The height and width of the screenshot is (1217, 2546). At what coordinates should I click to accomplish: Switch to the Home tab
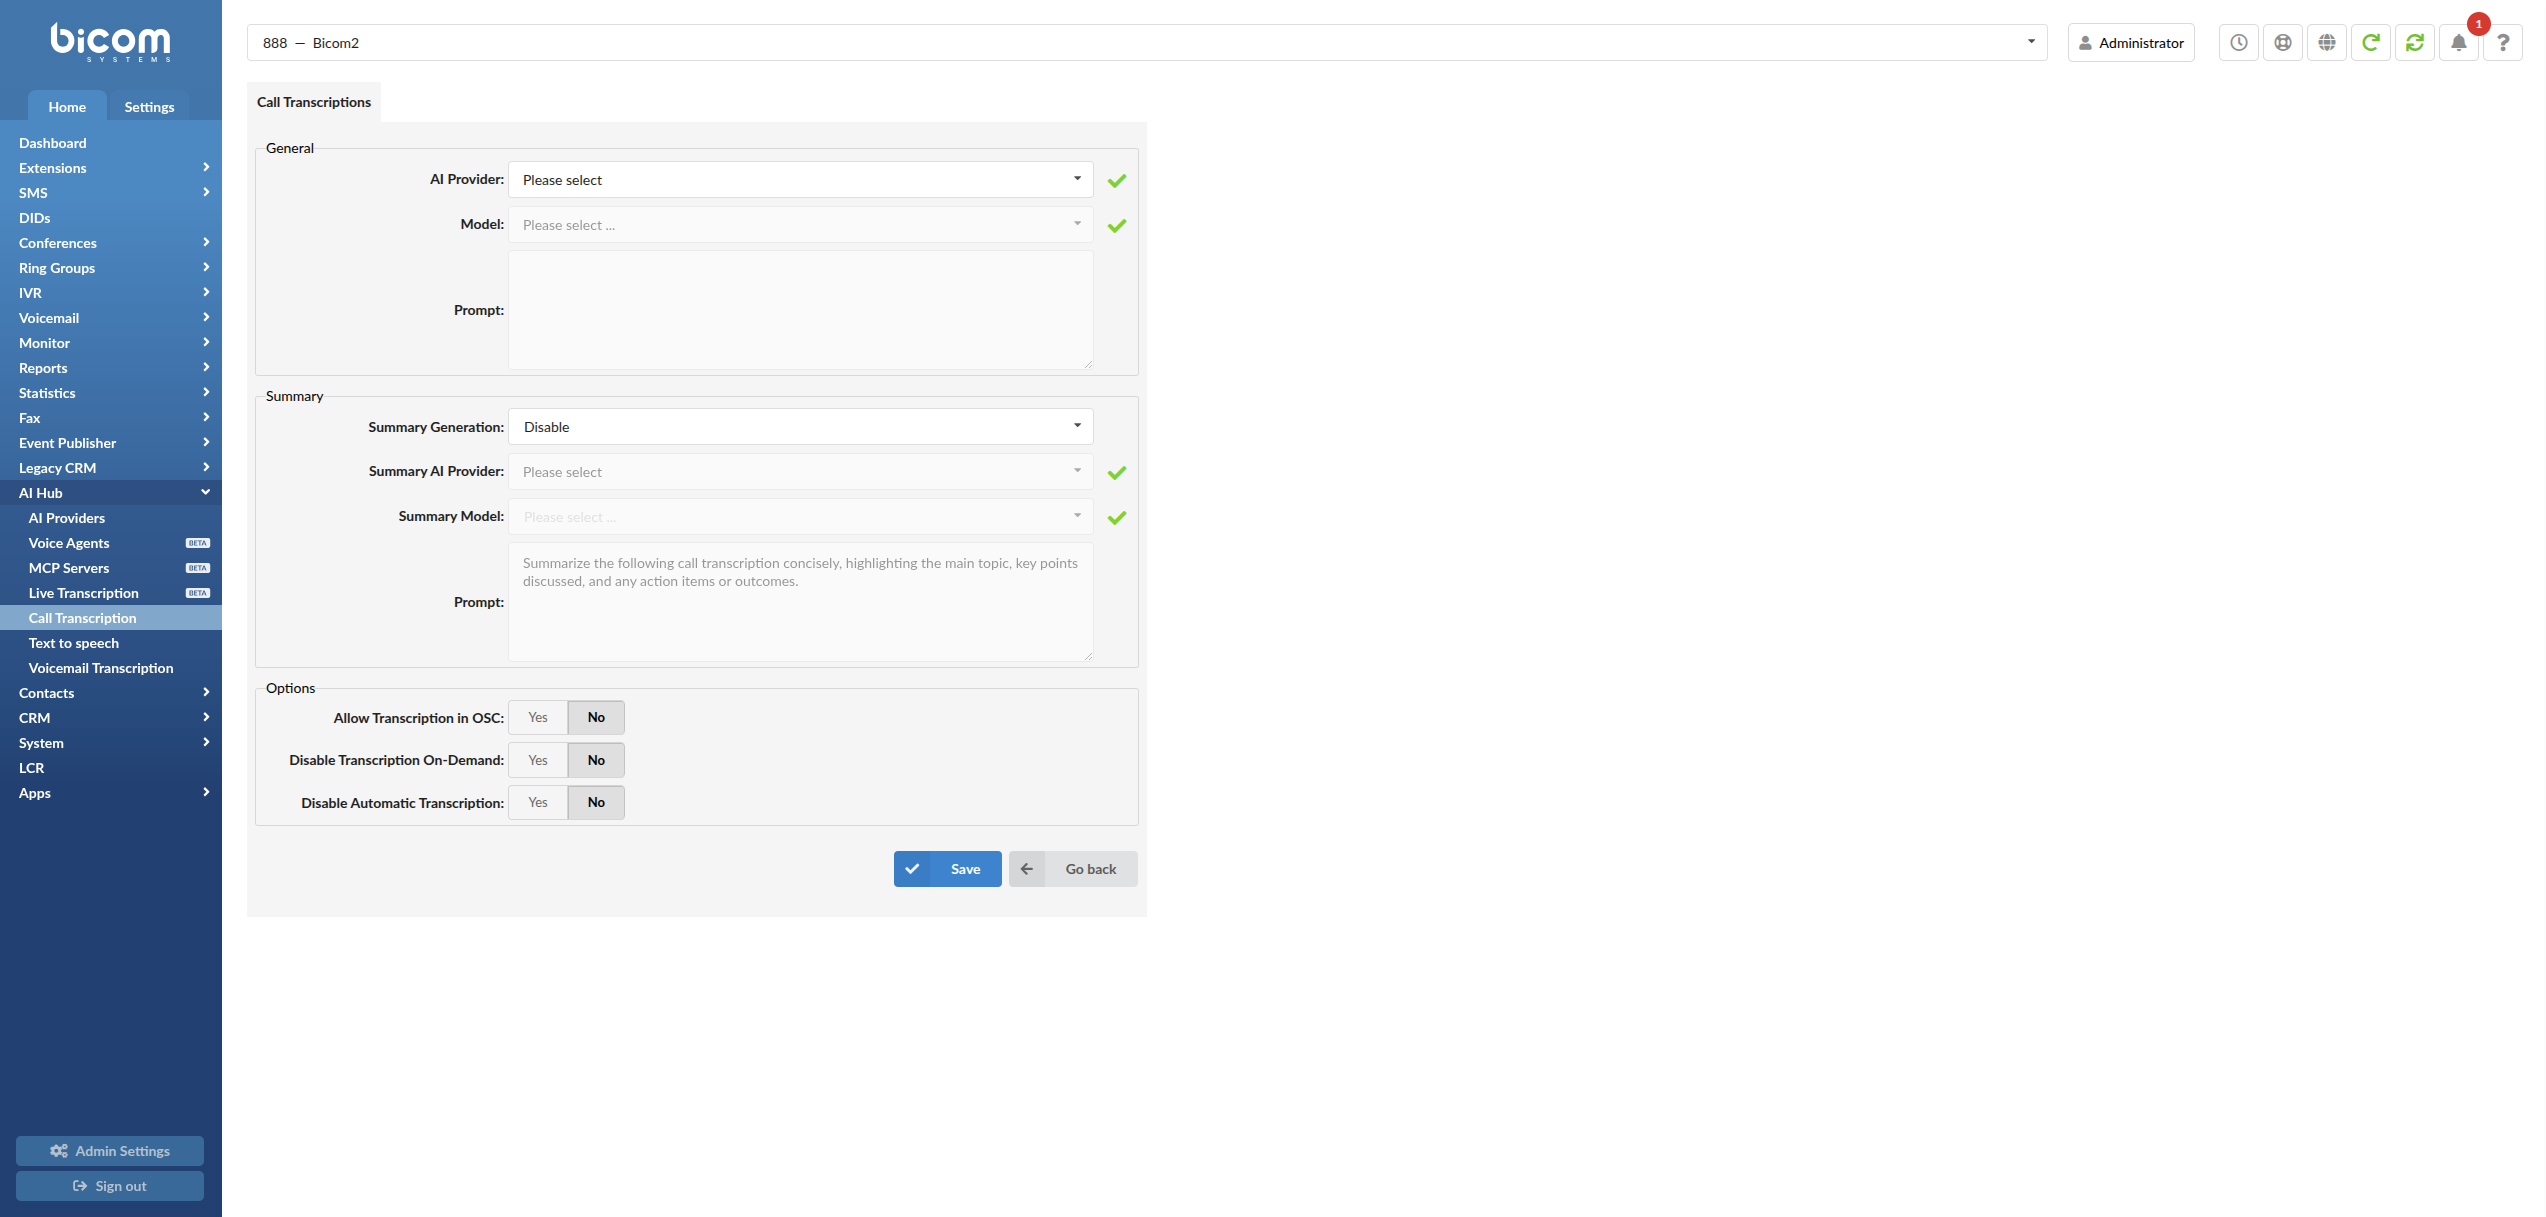(67, 107)
